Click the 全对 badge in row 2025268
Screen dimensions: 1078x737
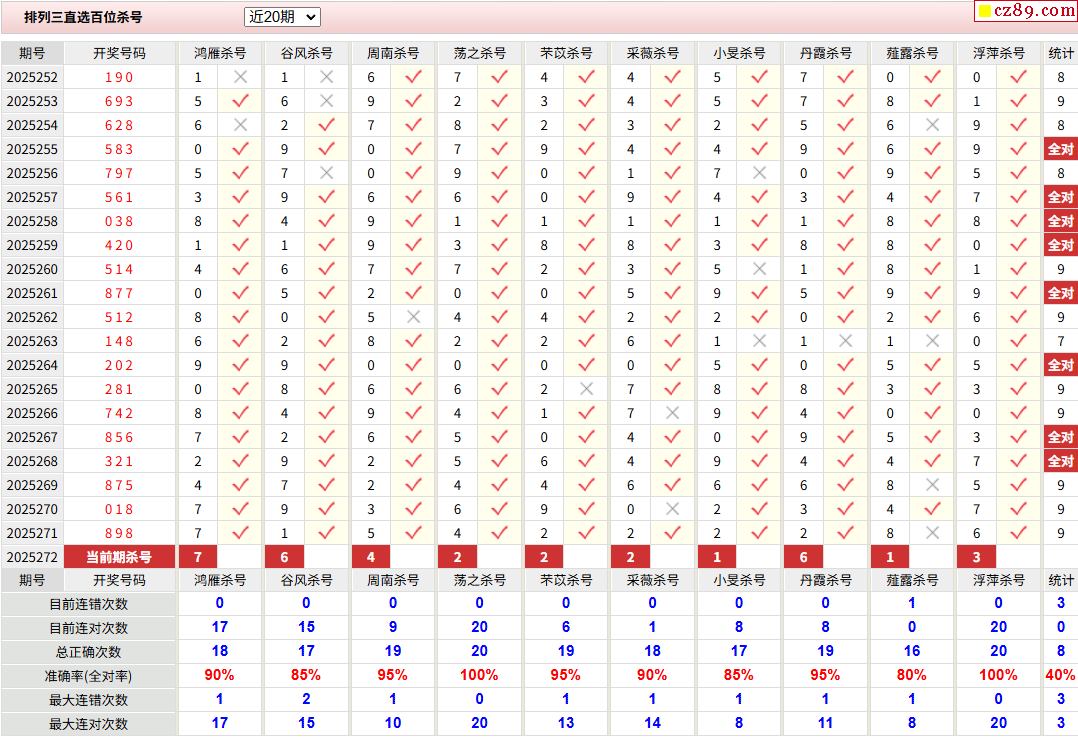tap(1060, 461)
